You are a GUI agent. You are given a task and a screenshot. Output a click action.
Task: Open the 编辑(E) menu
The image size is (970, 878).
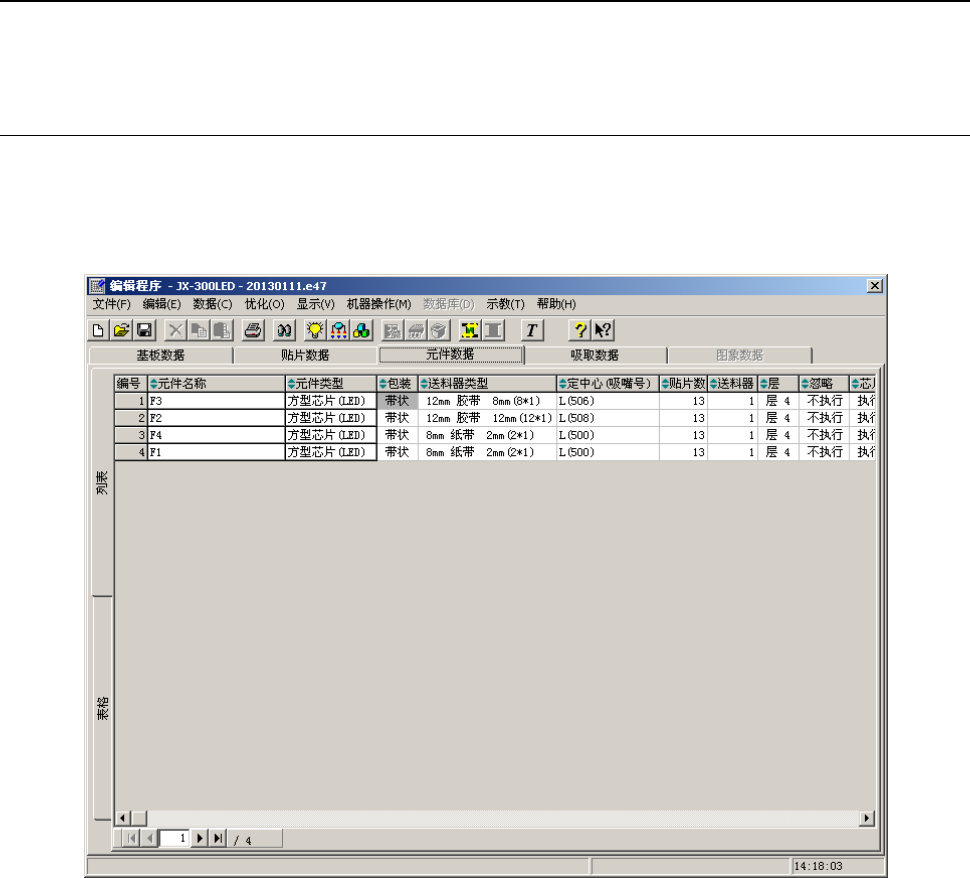pos(161,304)
